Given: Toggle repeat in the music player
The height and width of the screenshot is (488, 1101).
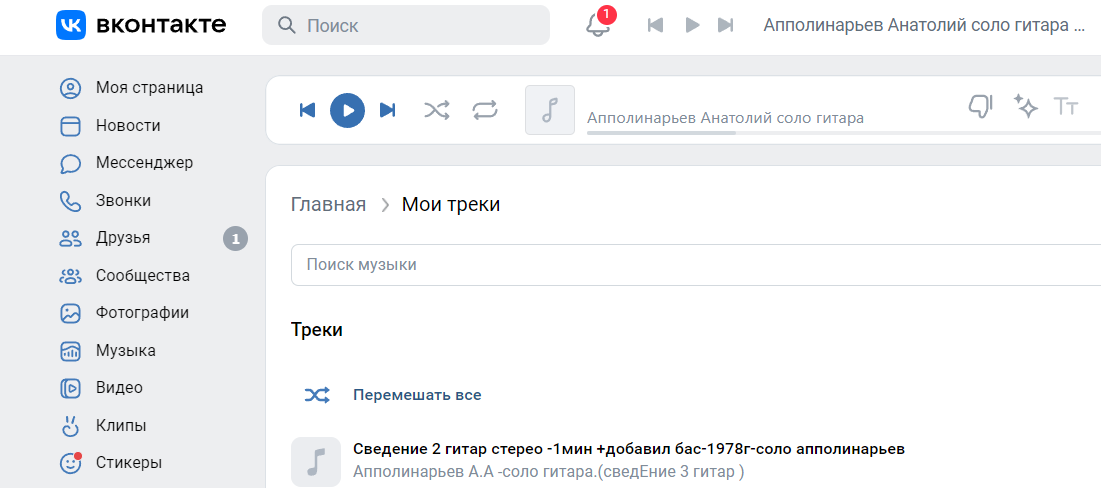Looking at the screenshot, I should [484, 110].
